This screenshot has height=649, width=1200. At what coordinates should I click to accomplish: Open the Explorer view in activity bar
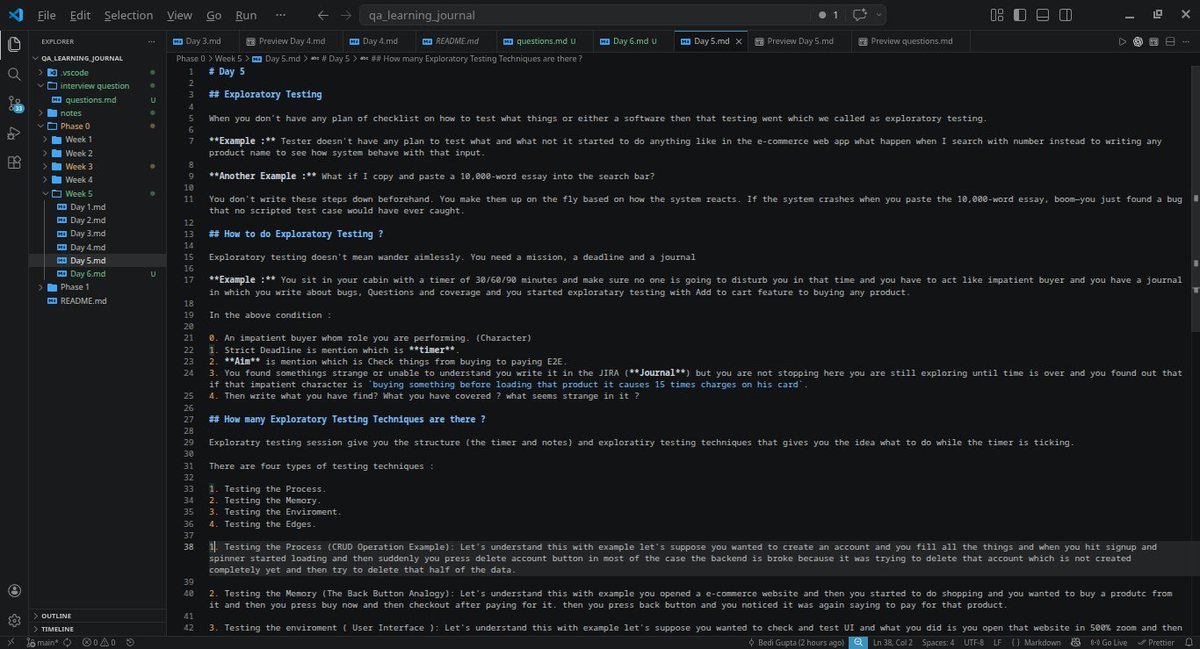pos(14,44)
